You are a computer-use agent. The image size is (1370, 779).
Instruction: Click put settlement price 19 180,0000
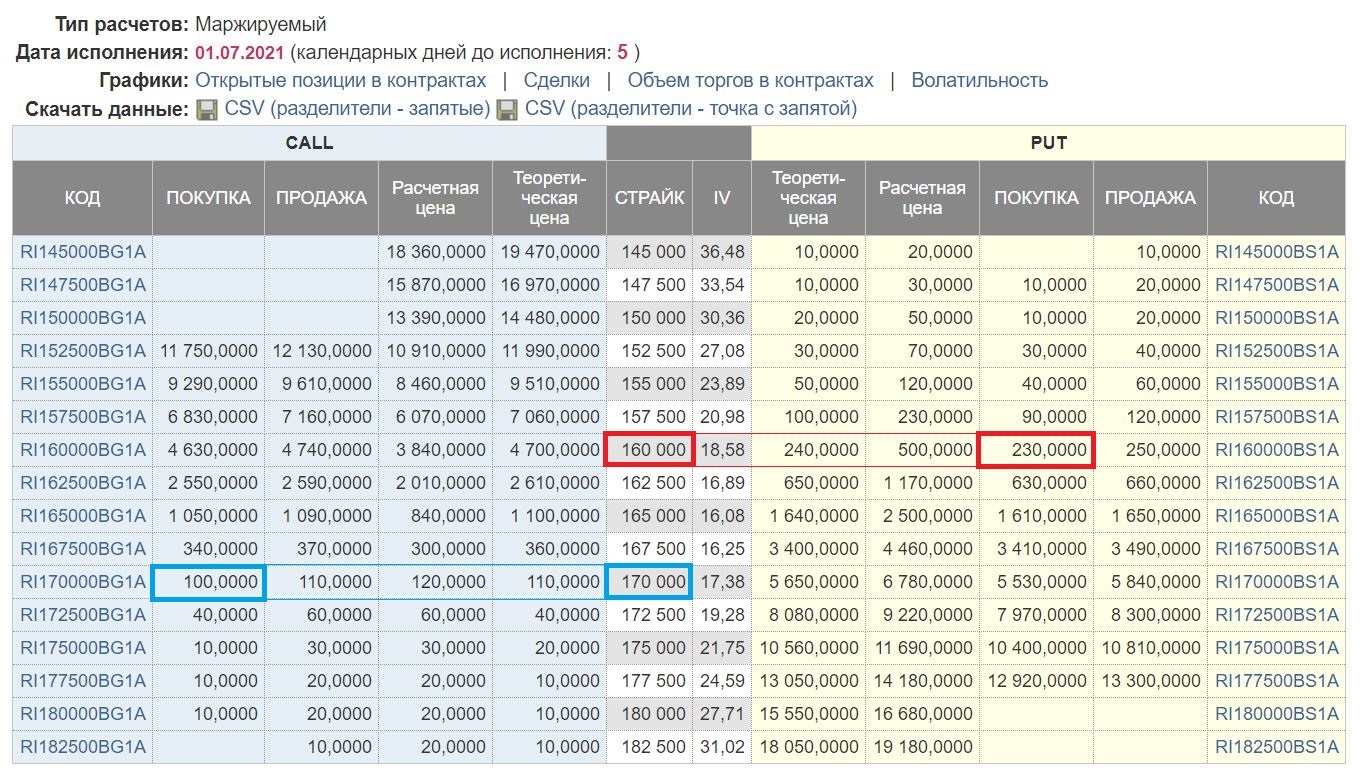[922, 747]
